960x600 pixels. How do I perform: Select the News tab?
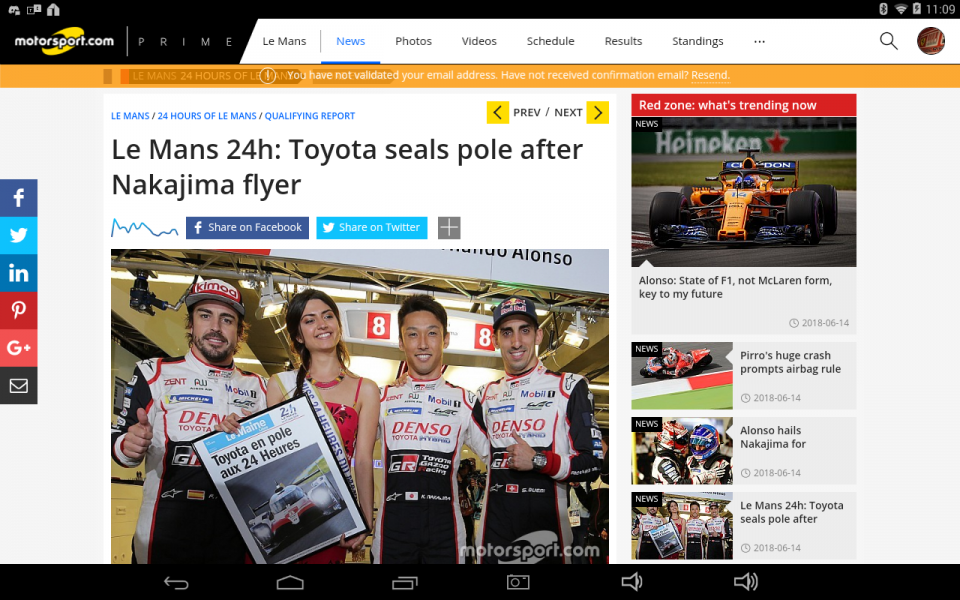350,41
